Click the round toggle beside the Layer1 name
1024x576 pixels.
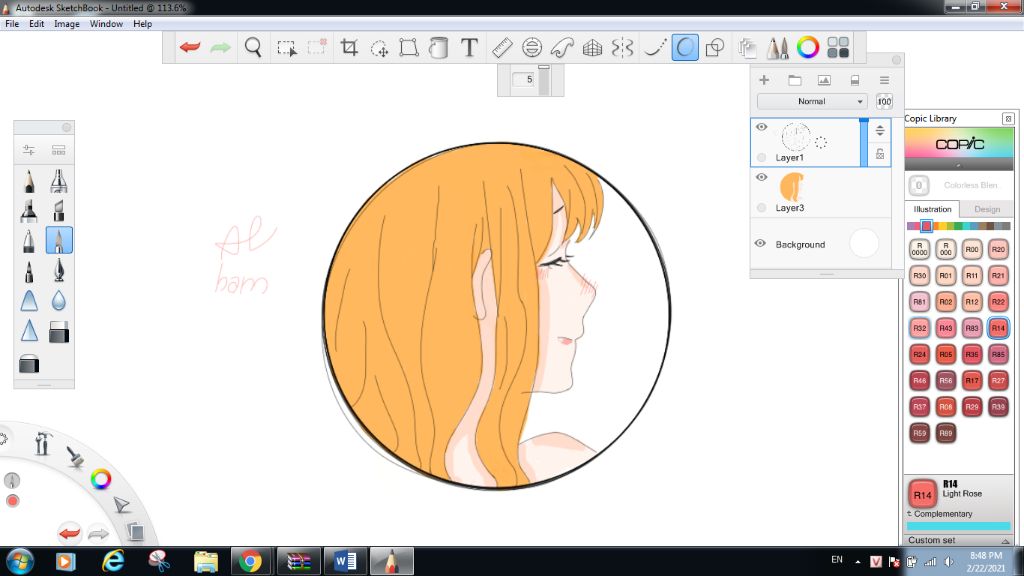click(x=761, y=157)
